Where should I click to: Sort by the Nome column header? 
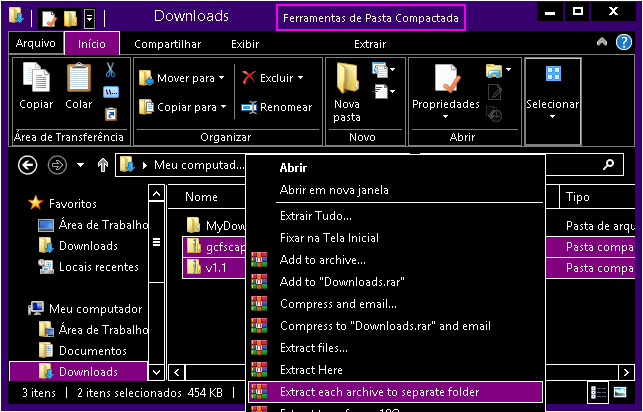pos(201,197)
